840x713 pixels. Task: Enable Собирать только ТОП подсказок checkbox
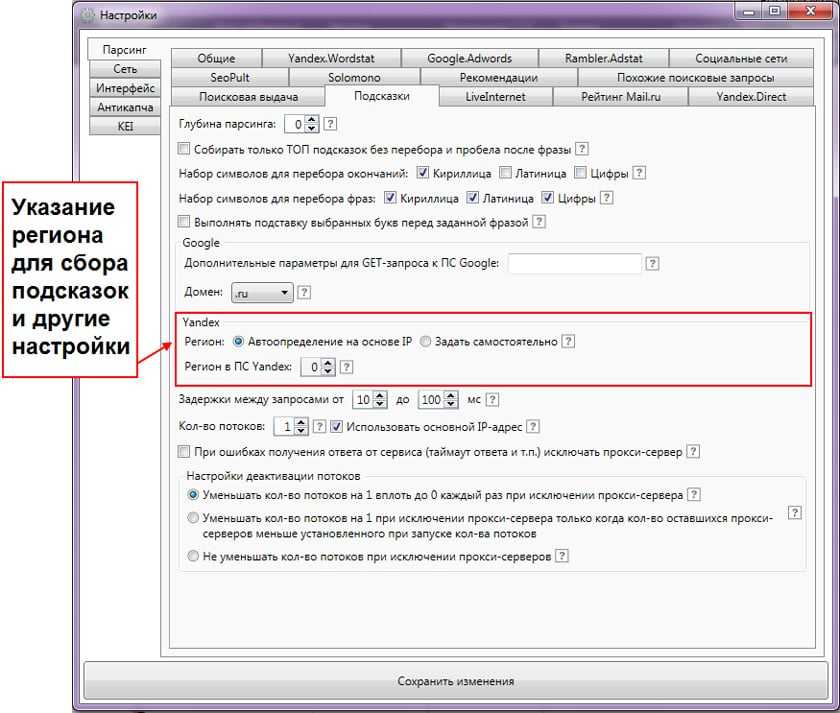coord(183,149)
